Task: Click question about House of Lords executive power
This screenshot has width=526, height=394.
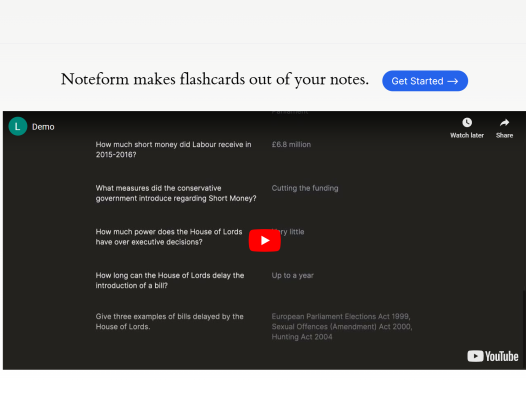Action: [x=169, y=237]
